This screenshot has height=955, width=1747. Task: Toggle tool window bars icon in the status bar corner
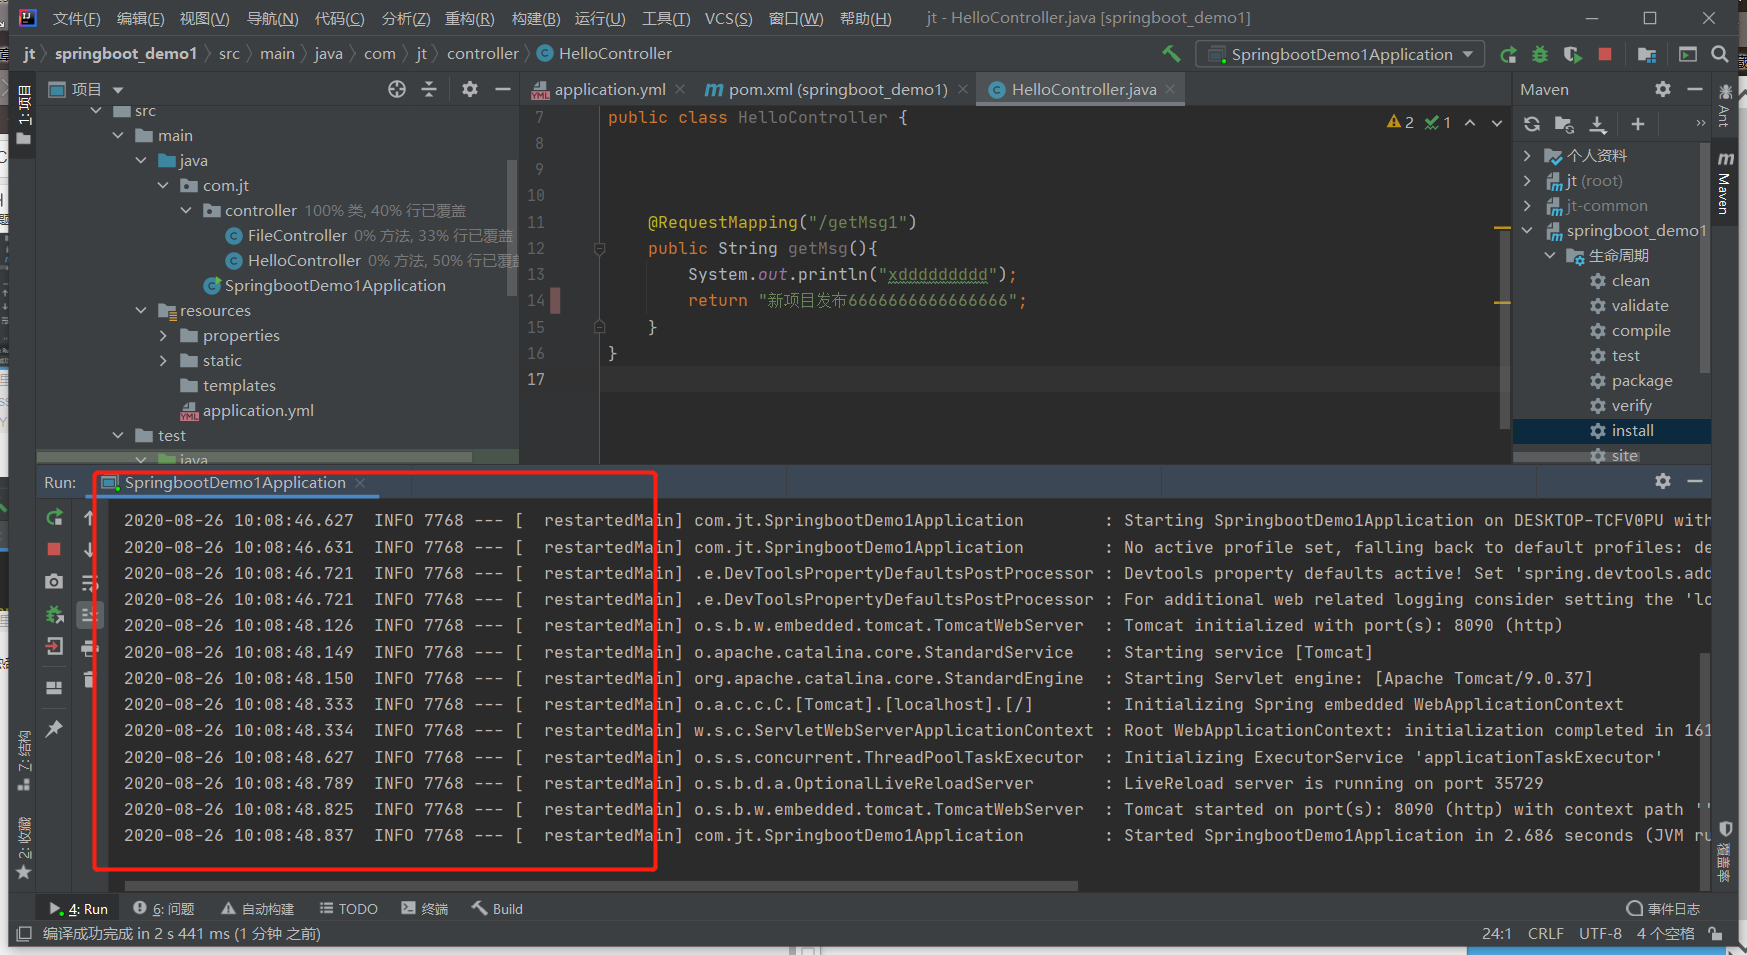pos(25,933)
